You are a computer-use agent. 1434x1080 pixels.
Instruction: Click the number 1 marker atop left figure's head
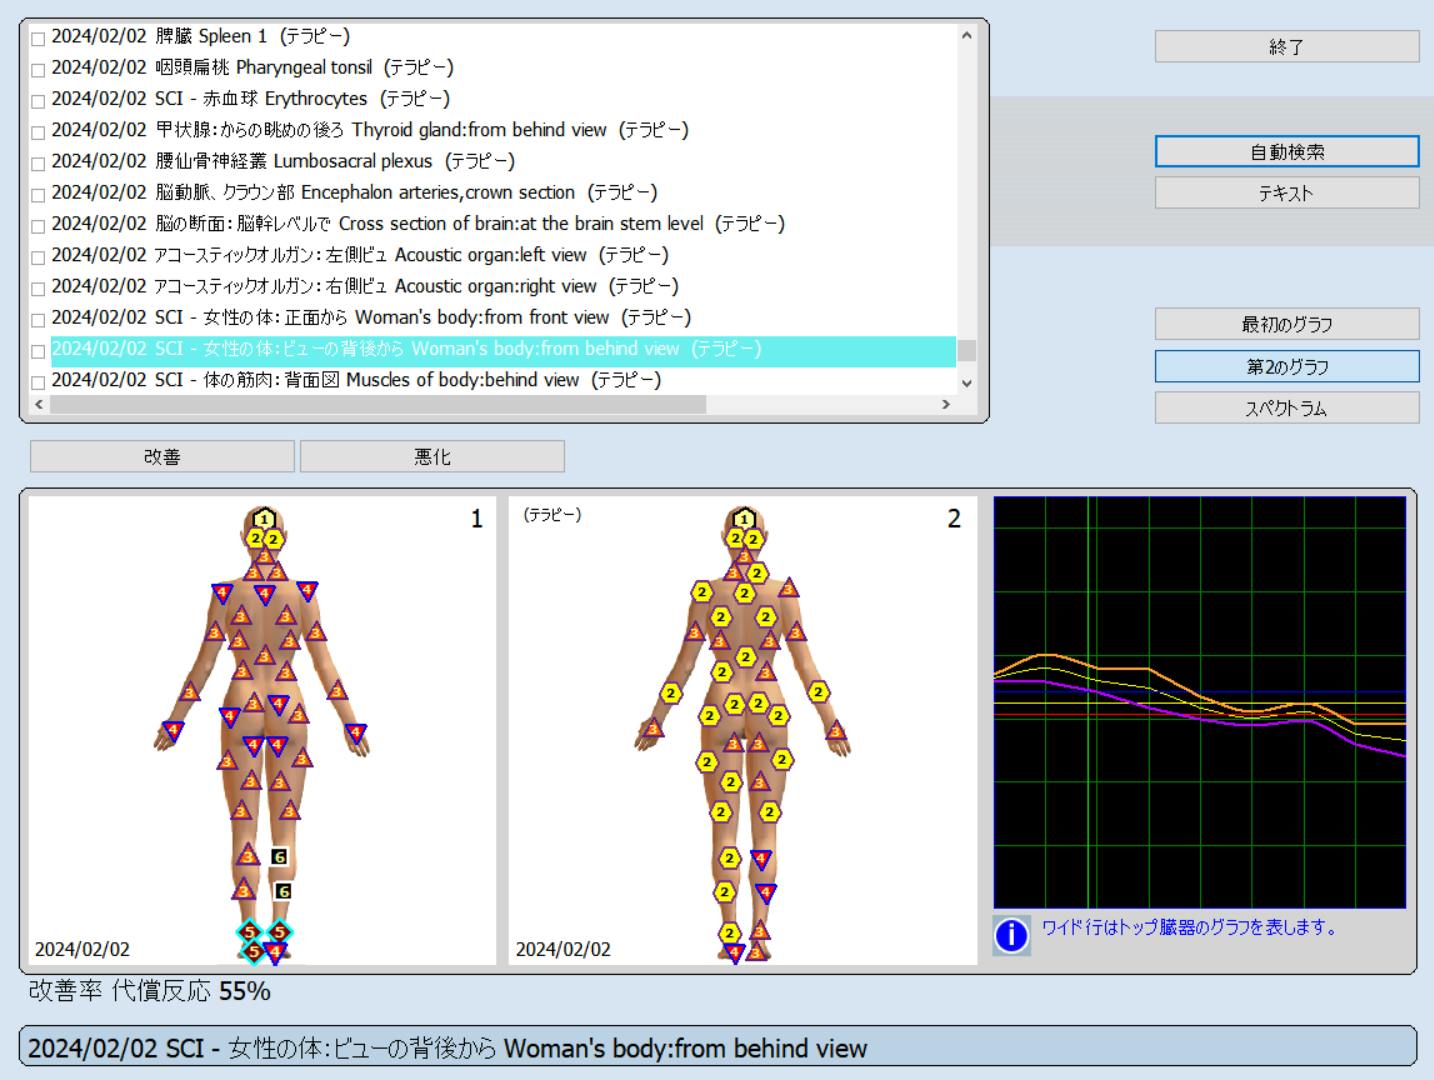point(264,519)
